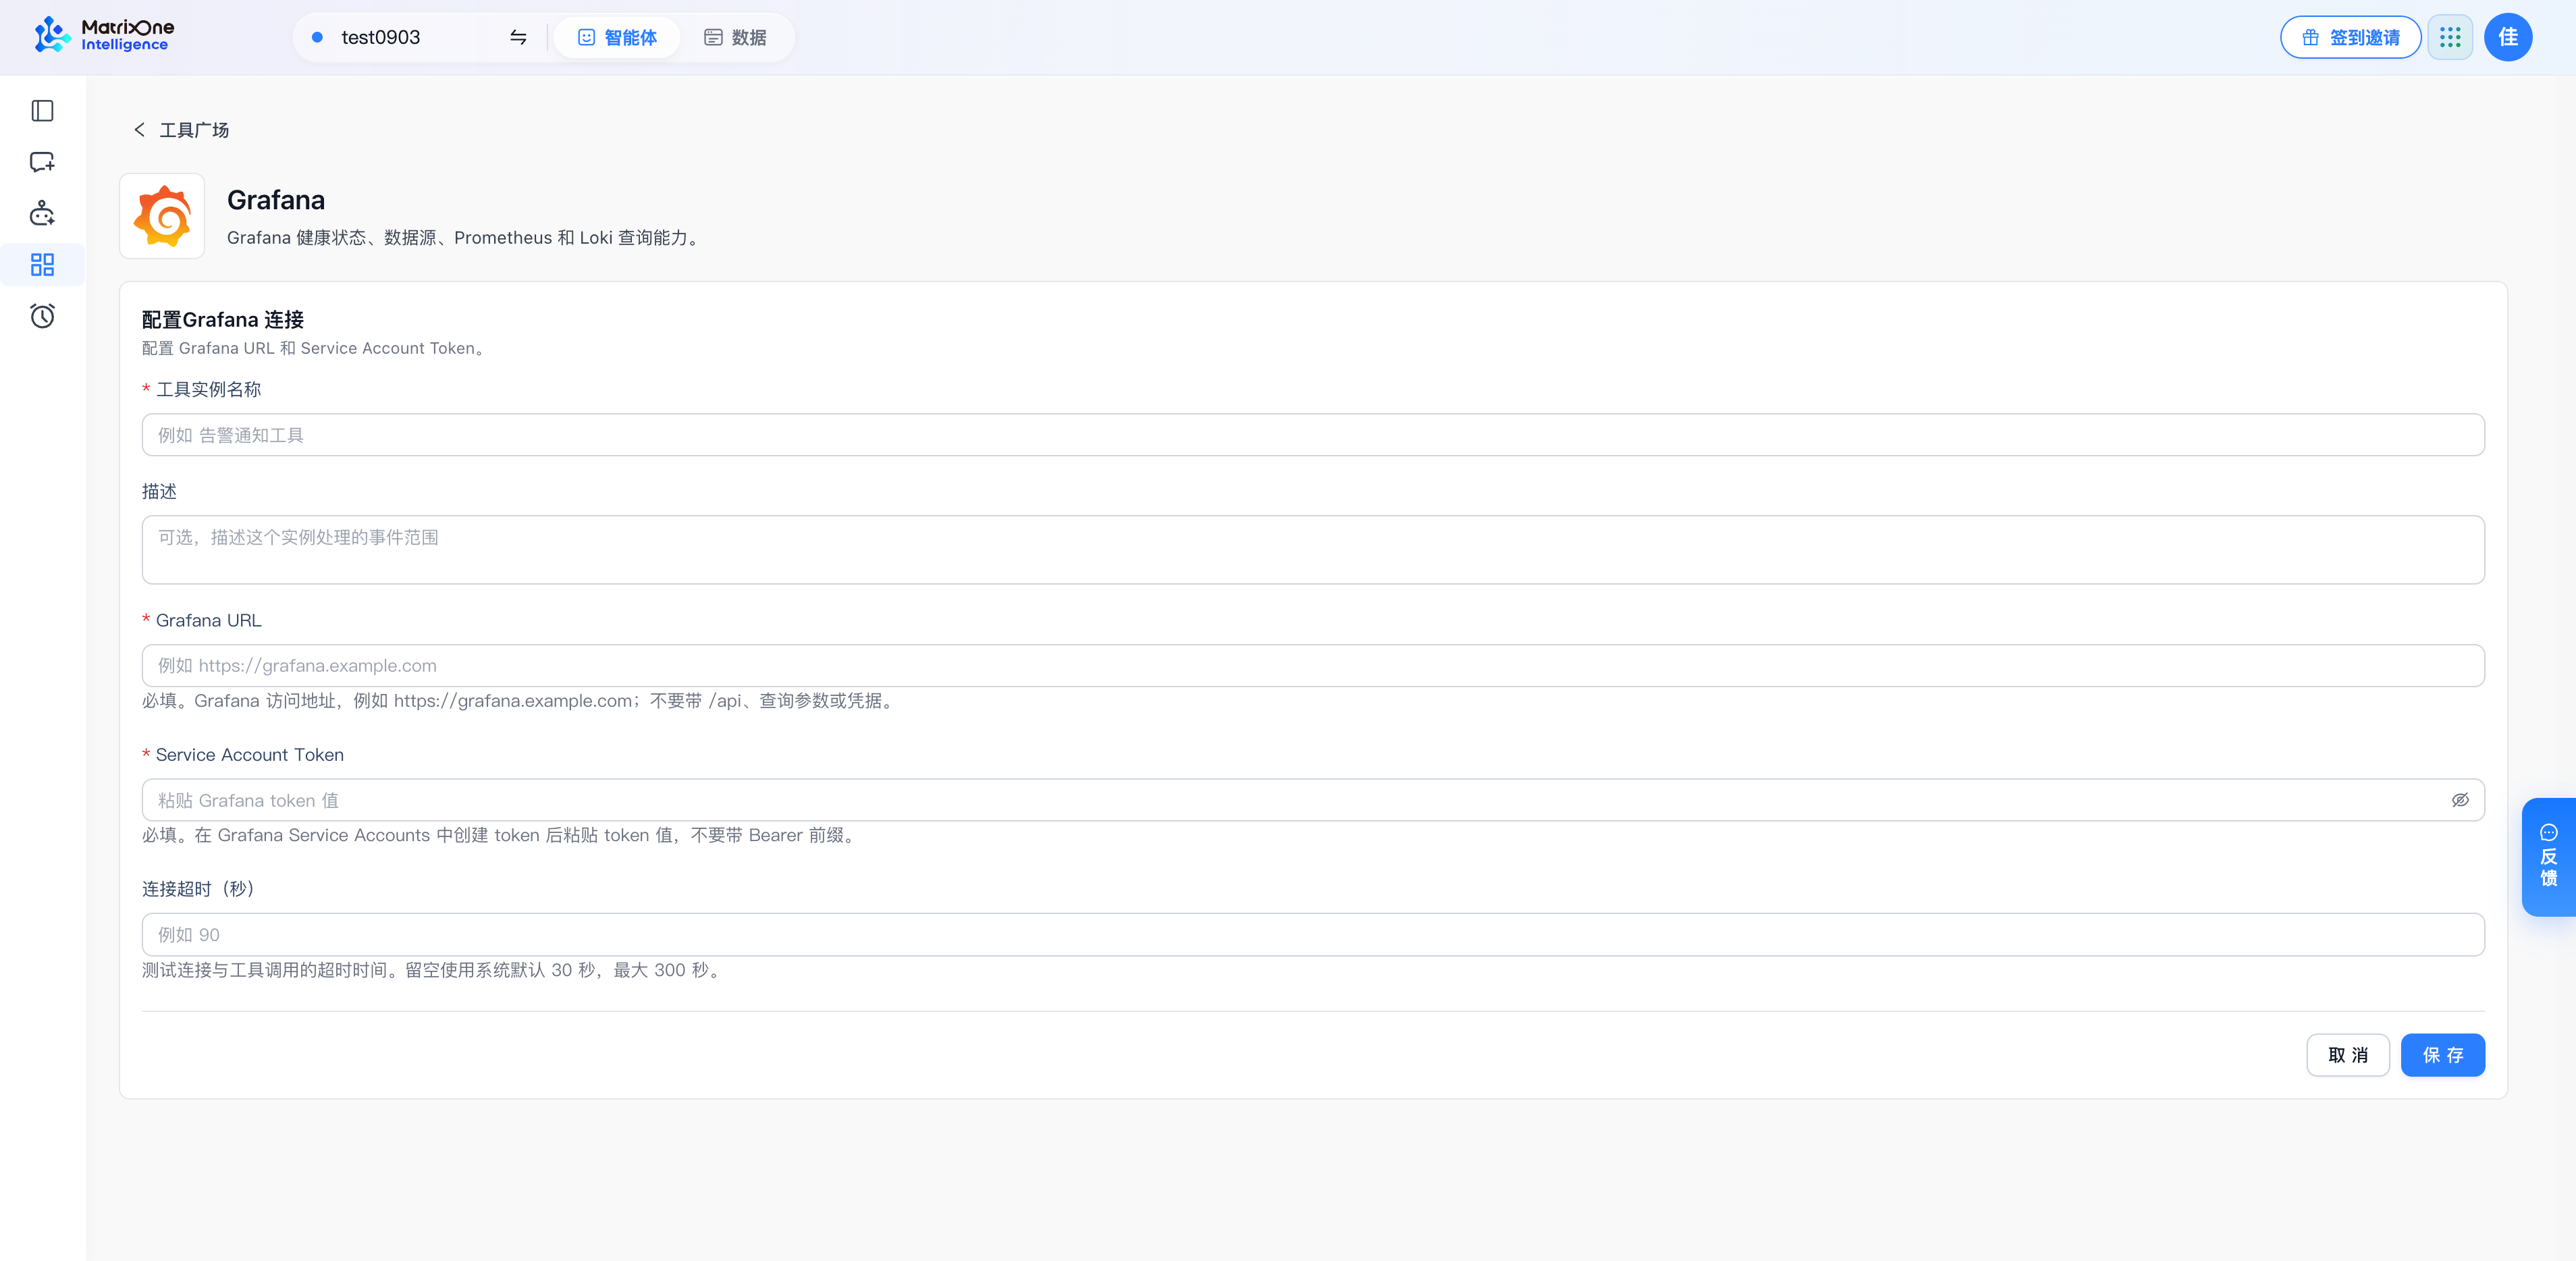2576x1261 pixels.
Task: Open the agent robot sidebar icon
Action: click(x=42, y=213)
